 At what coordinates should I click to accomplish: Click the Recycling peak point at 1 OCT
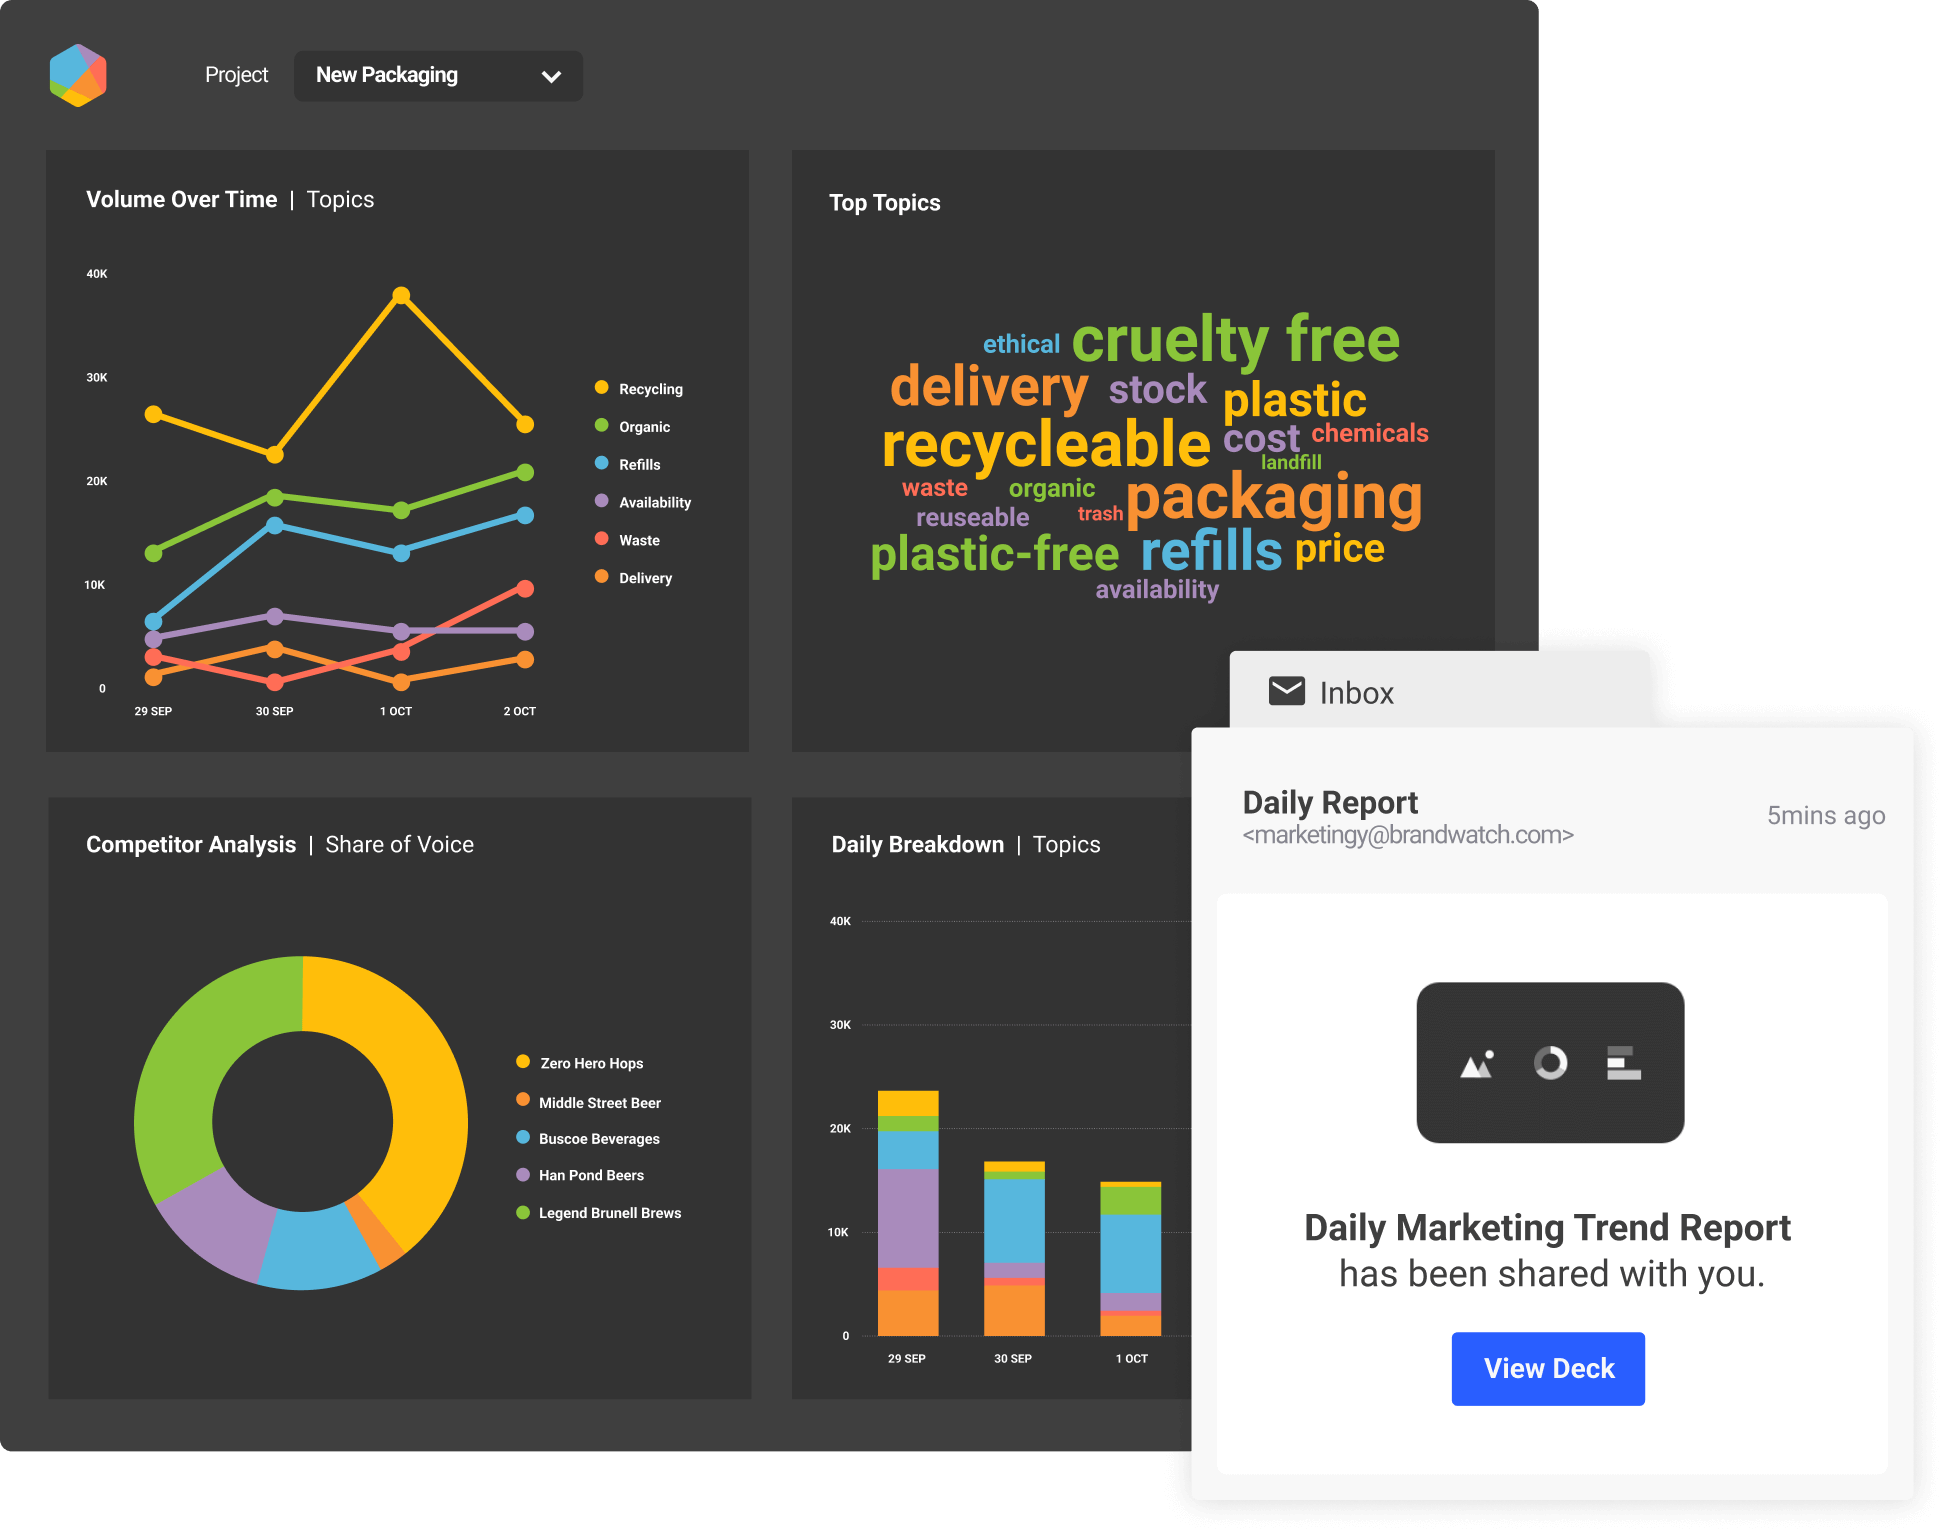pyautogui.click(x=401, y=296)
